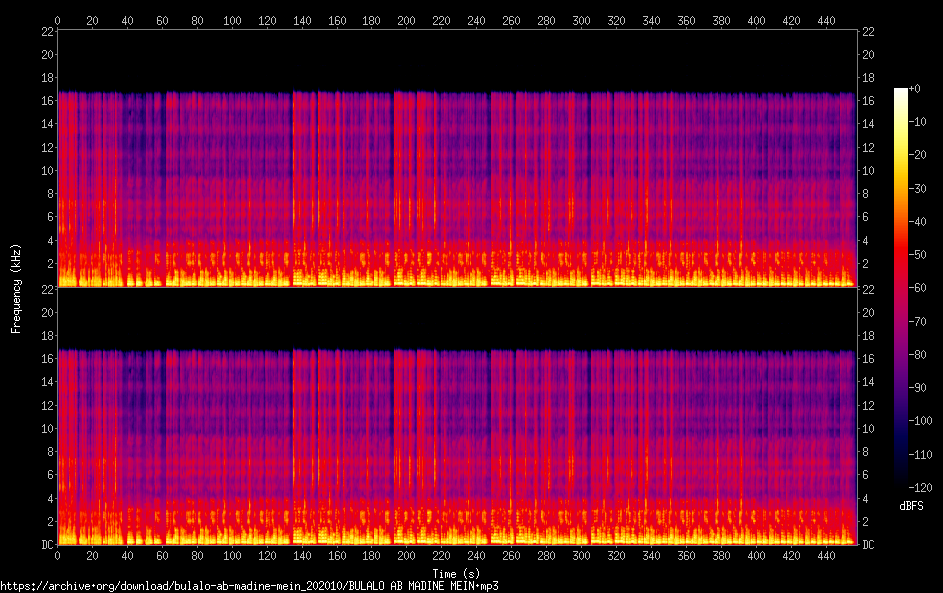
Task: Select the archive.org download URL text
Action: pos(250,586)
